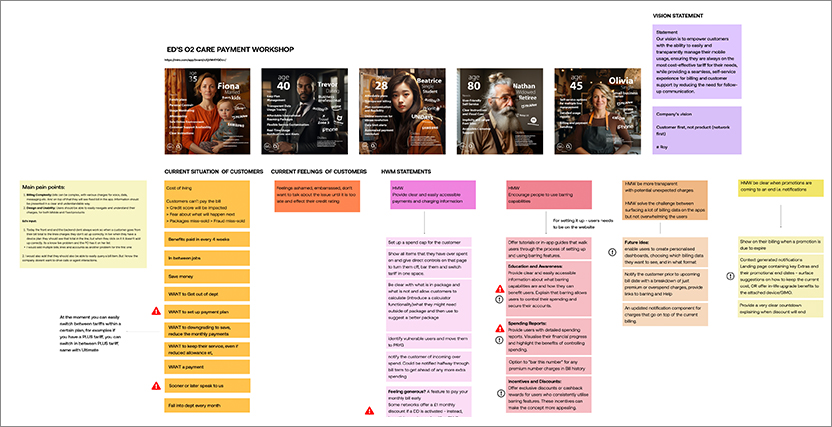The image size is (832, 427).
Task: Select 'Context generated notifications' yellow note
Action: click(x=781, y=277)
